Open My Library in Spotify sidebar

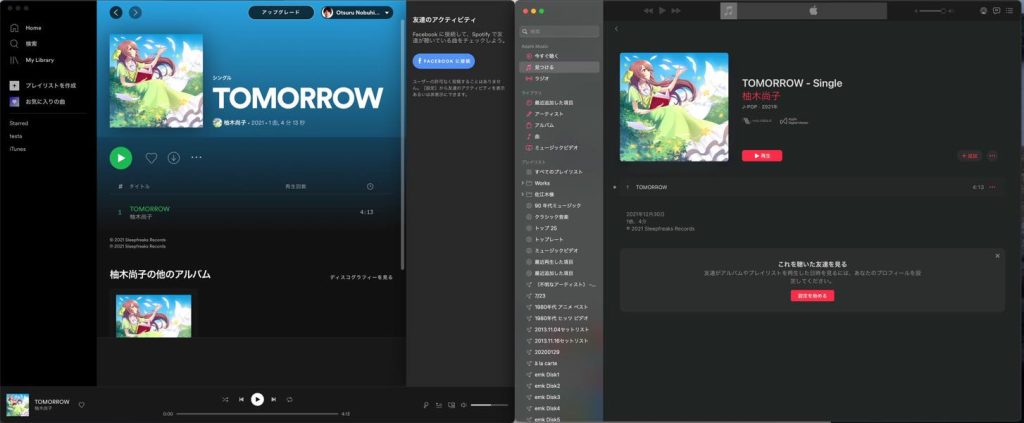click(32, 60)
